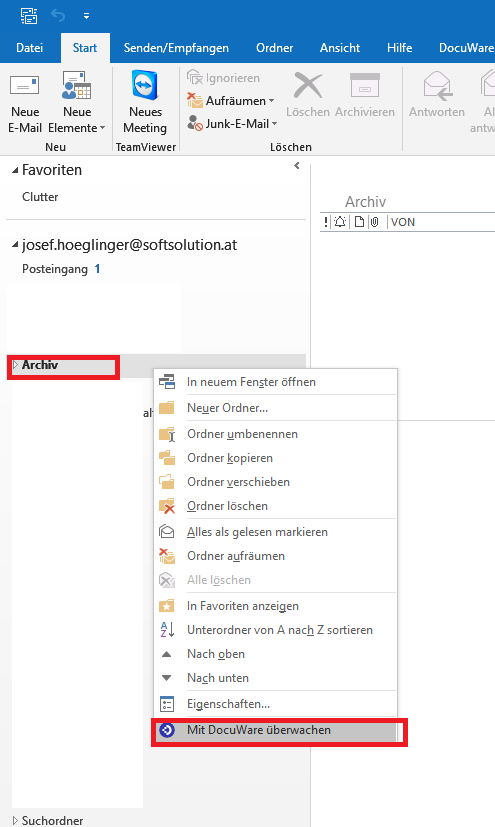Switch to the Senden/Empfangen tab
Image resolution: width=495 pixels, height=827 pixels.
tap(176, 48)
